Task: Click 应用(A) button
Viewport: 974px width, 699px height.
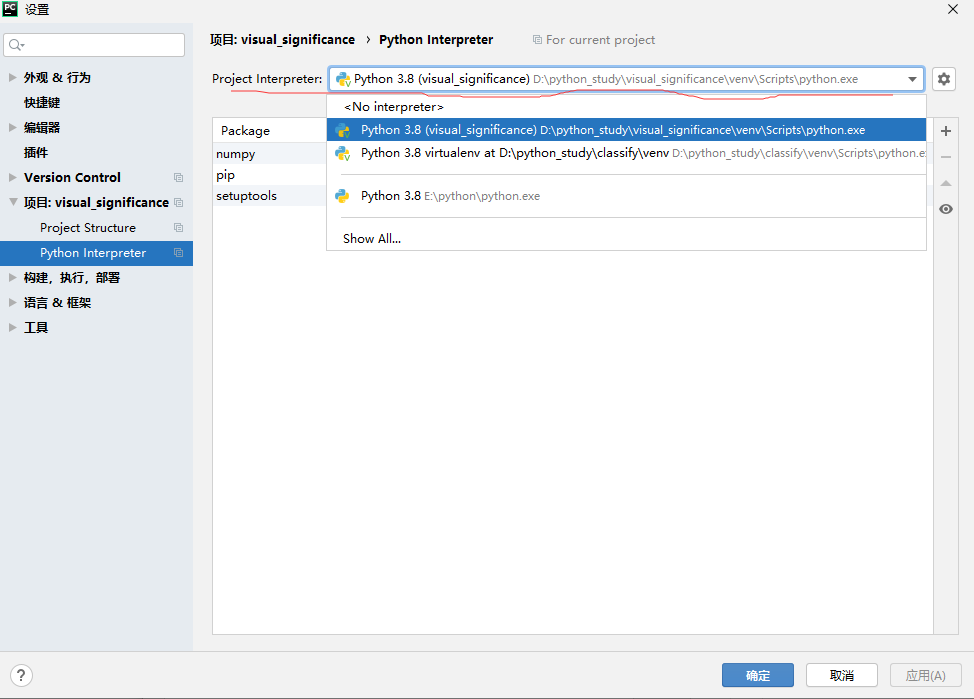Action: click(x=926, y=675)
